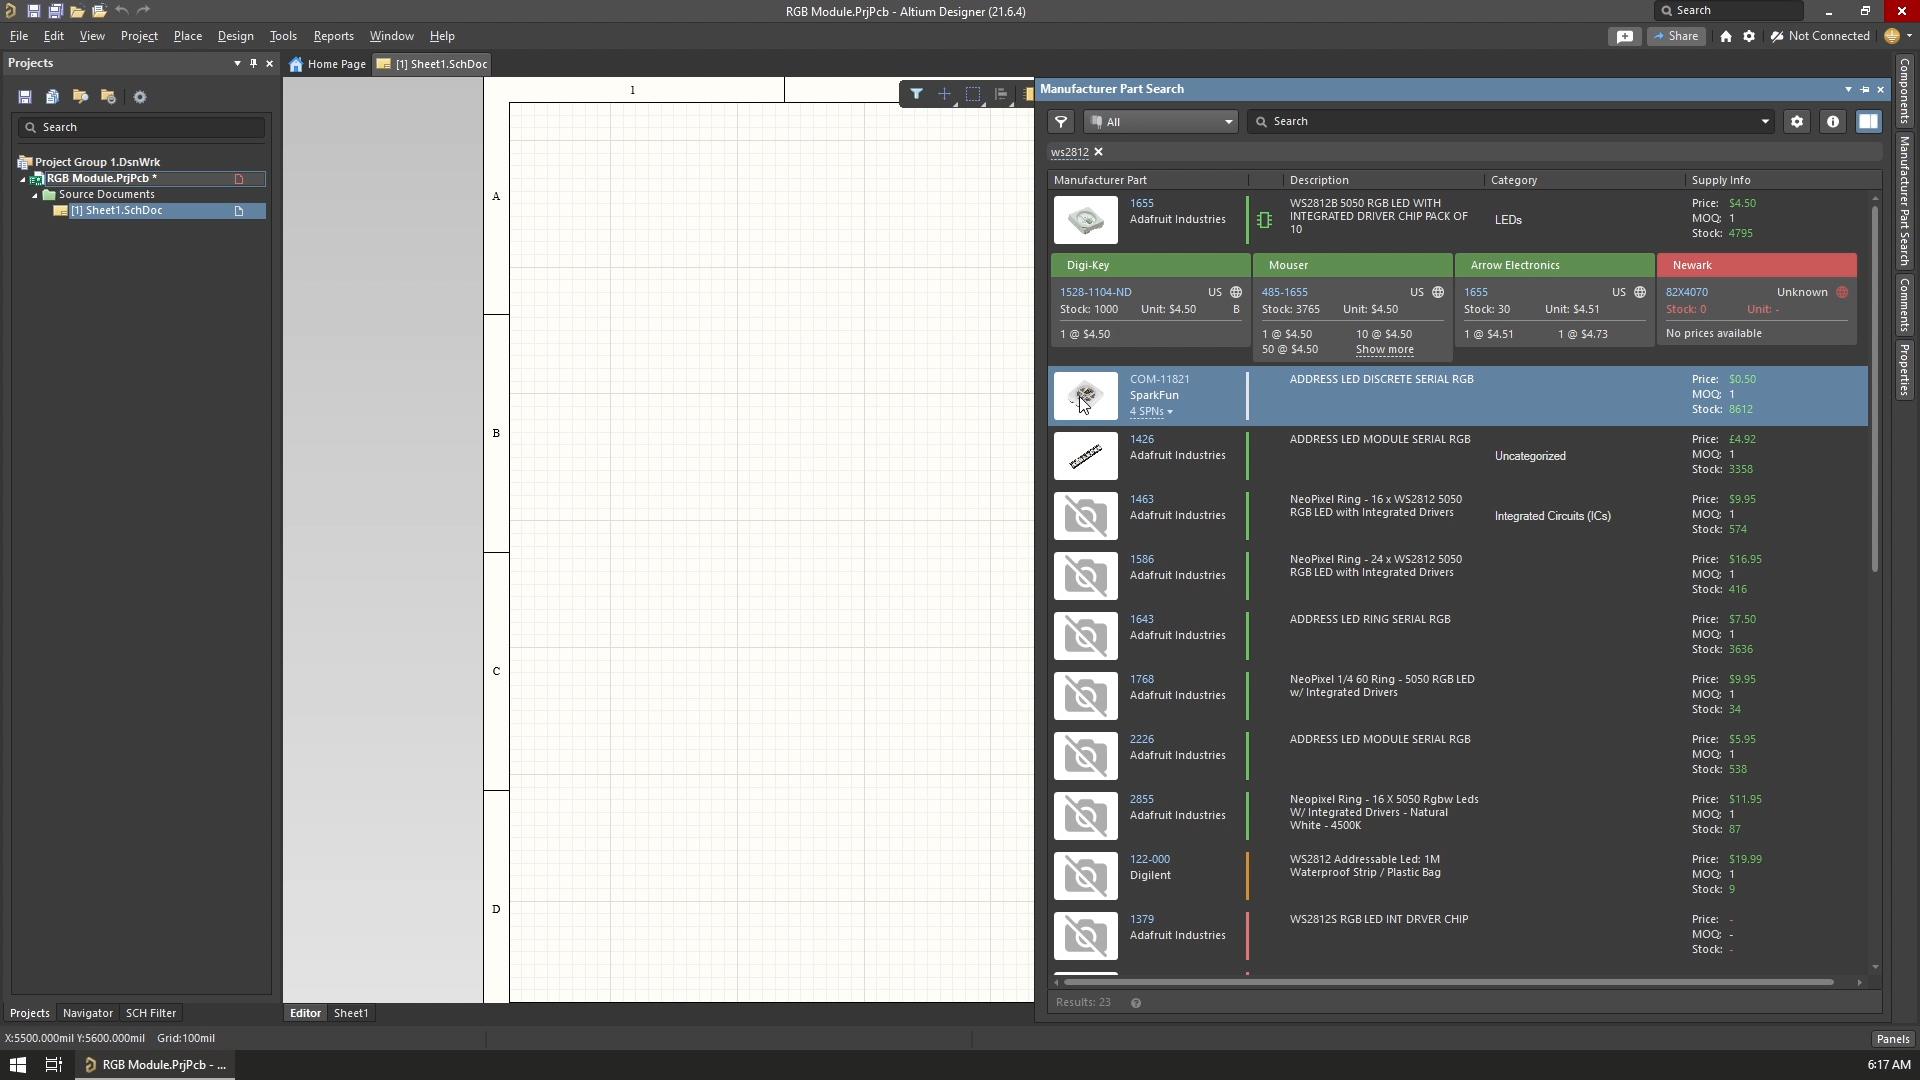
Task: Click the close X icon on ws2812 filter tag
Action: click(1097, 150)
